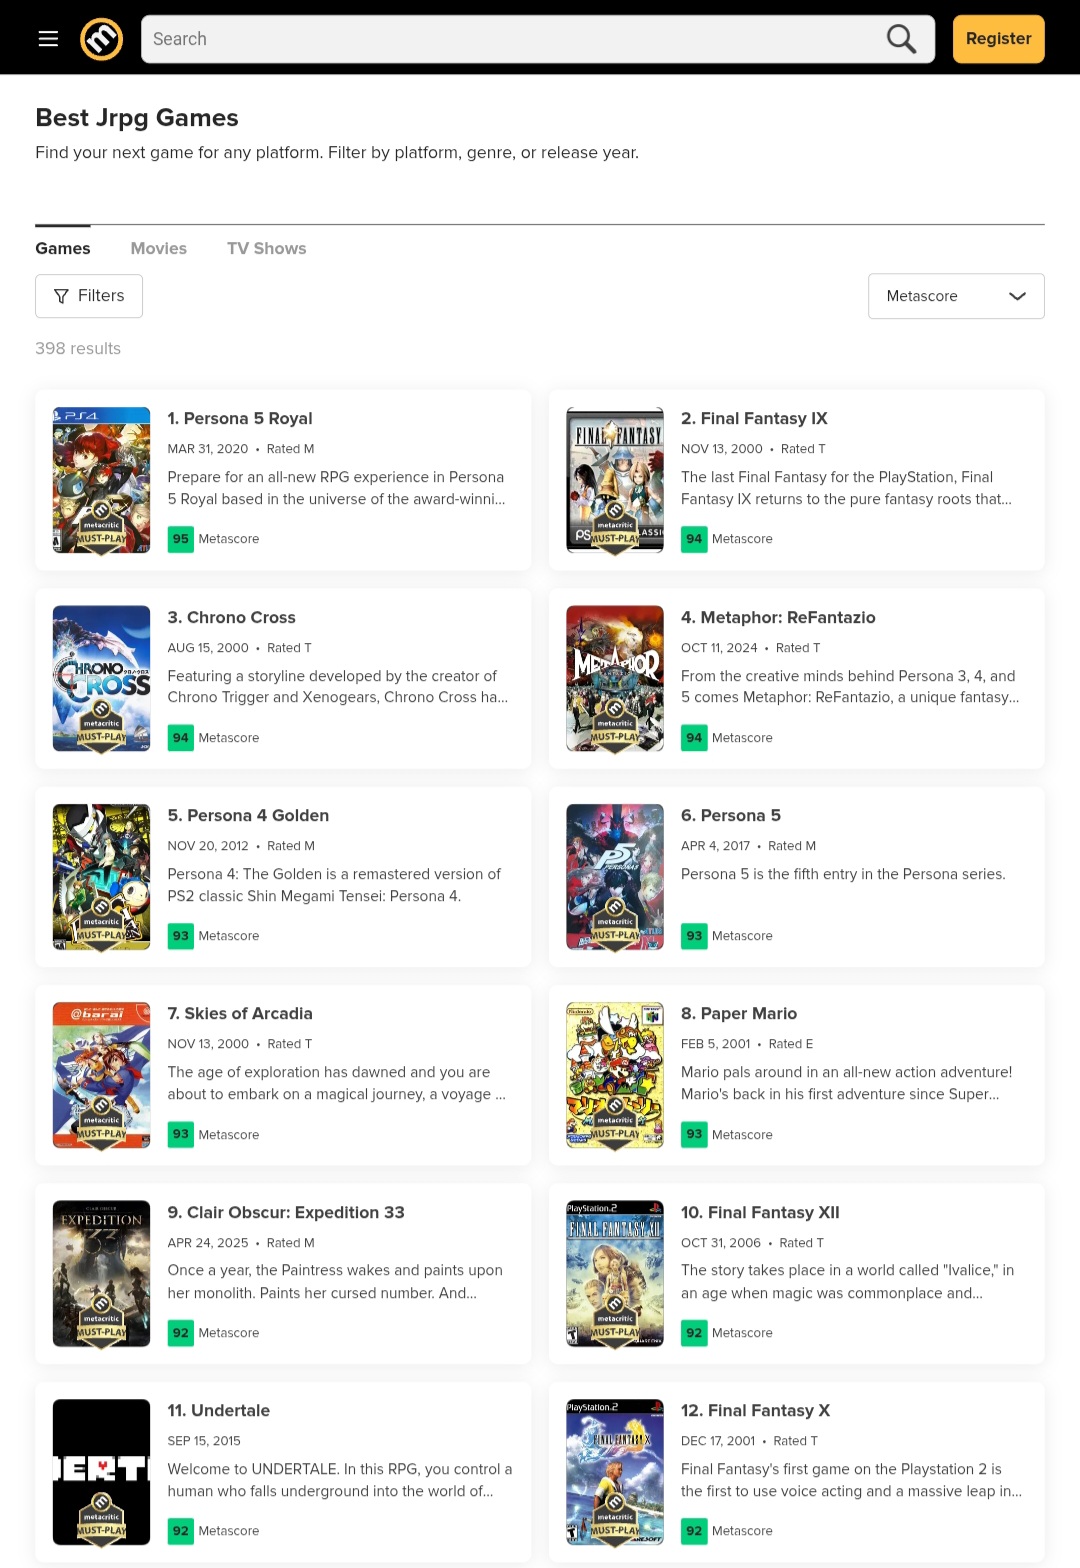Open Persona 4 Golden cover thumbnail

point(101,877)
